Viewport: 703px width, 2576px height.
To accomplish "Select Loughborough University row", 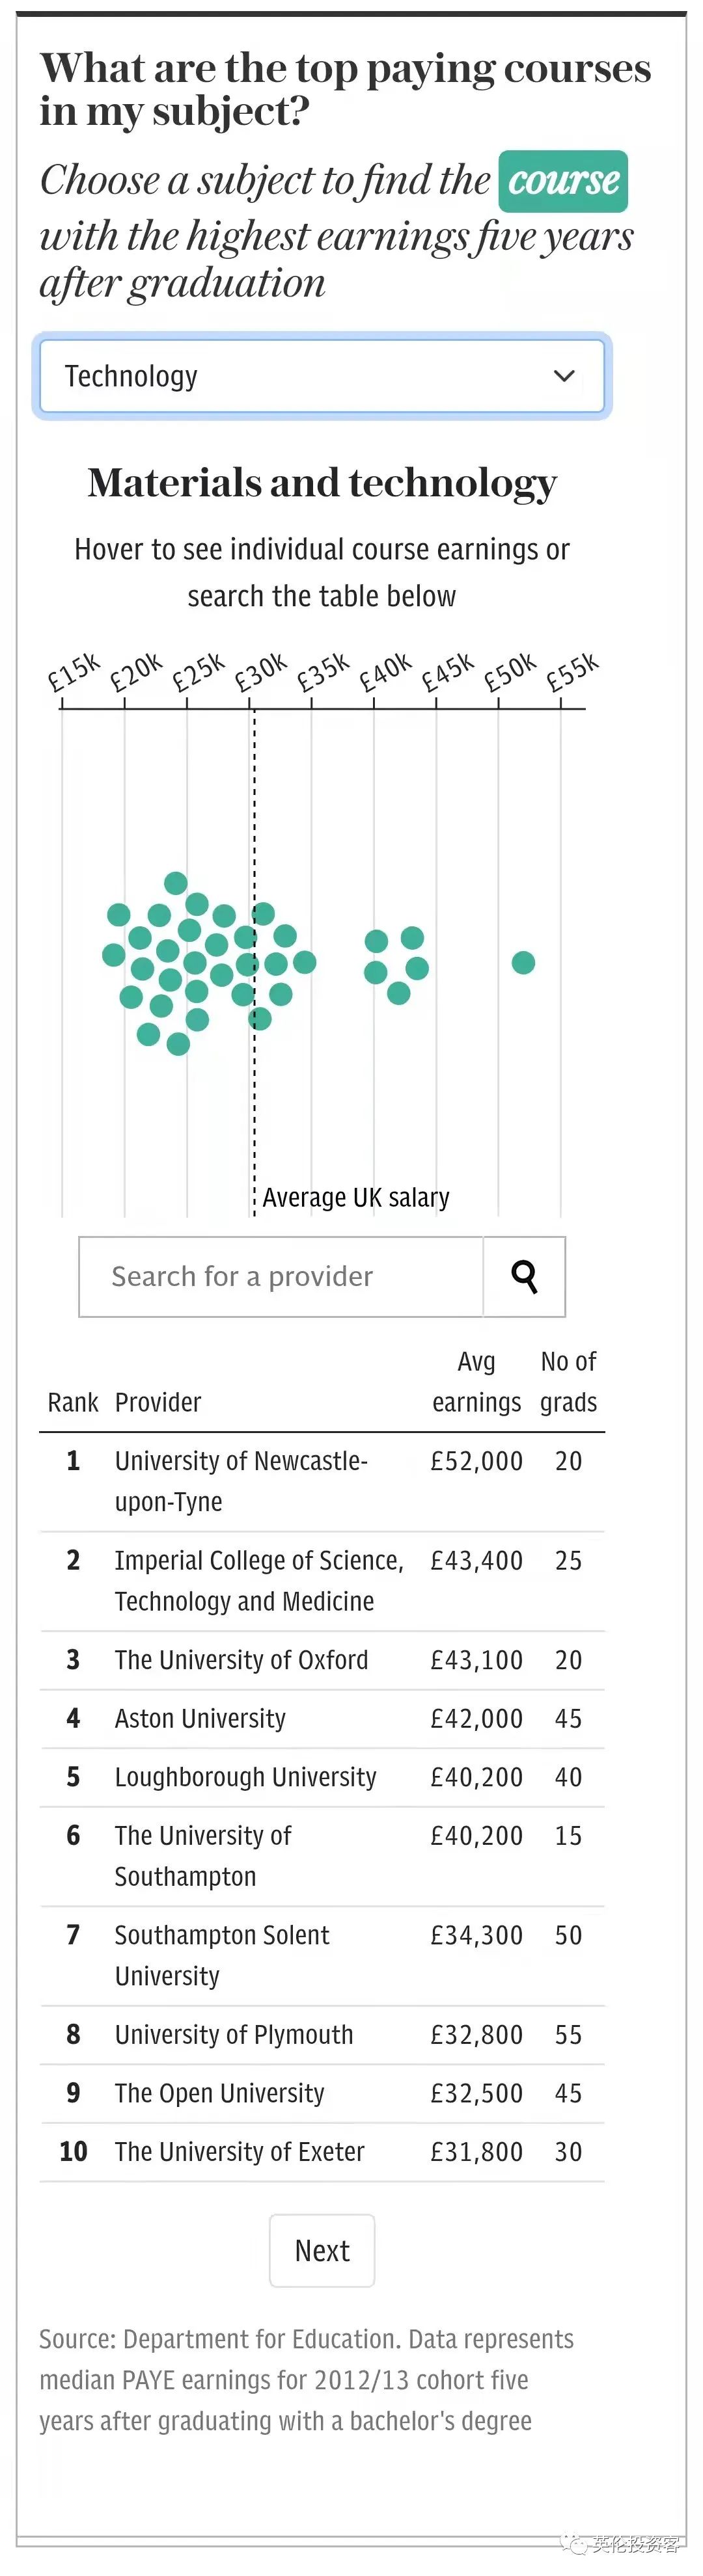I will (322, 1777).
